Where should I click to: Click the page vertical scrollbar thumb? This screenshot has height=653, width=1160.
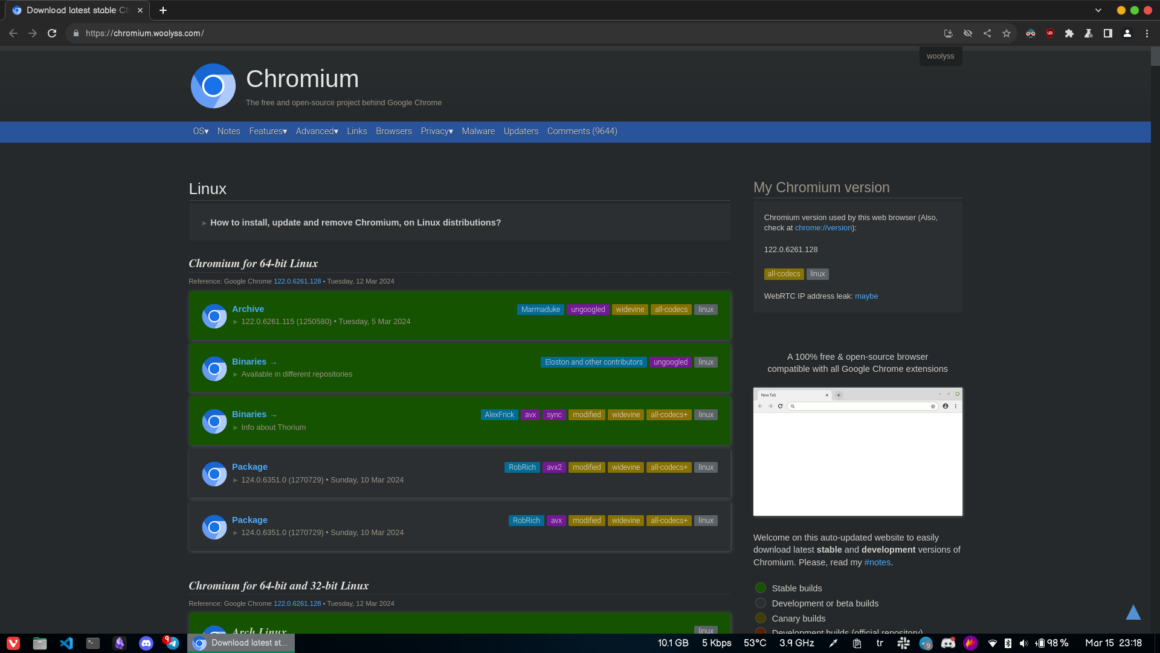tap(1155, 57)
